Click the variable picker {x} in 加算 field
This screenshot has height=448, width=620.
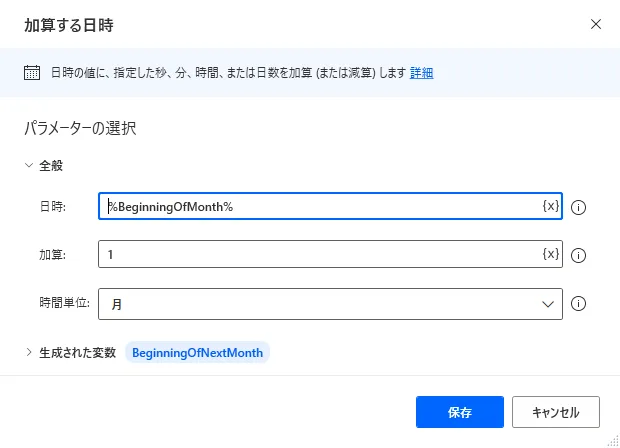point(550,254)
